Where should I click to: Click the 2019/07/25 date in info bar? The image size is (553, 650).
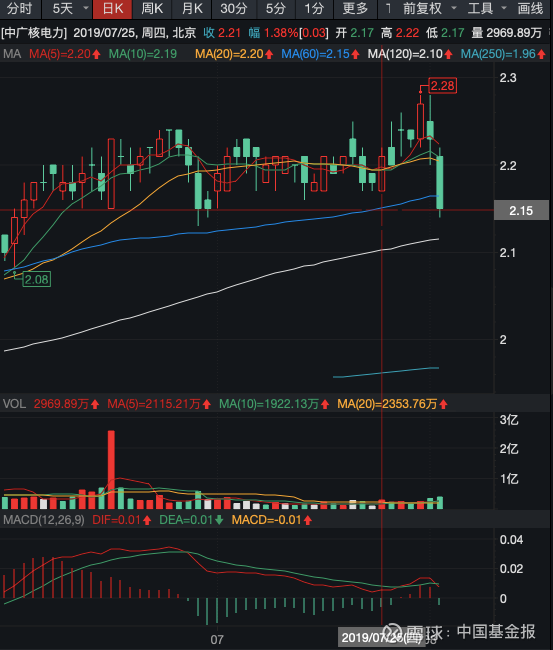click(105, 33)
